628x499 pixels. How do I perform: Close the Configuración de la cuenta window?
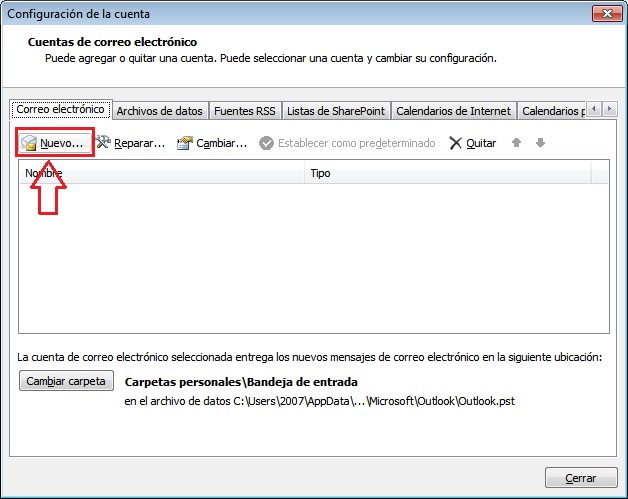607,14
